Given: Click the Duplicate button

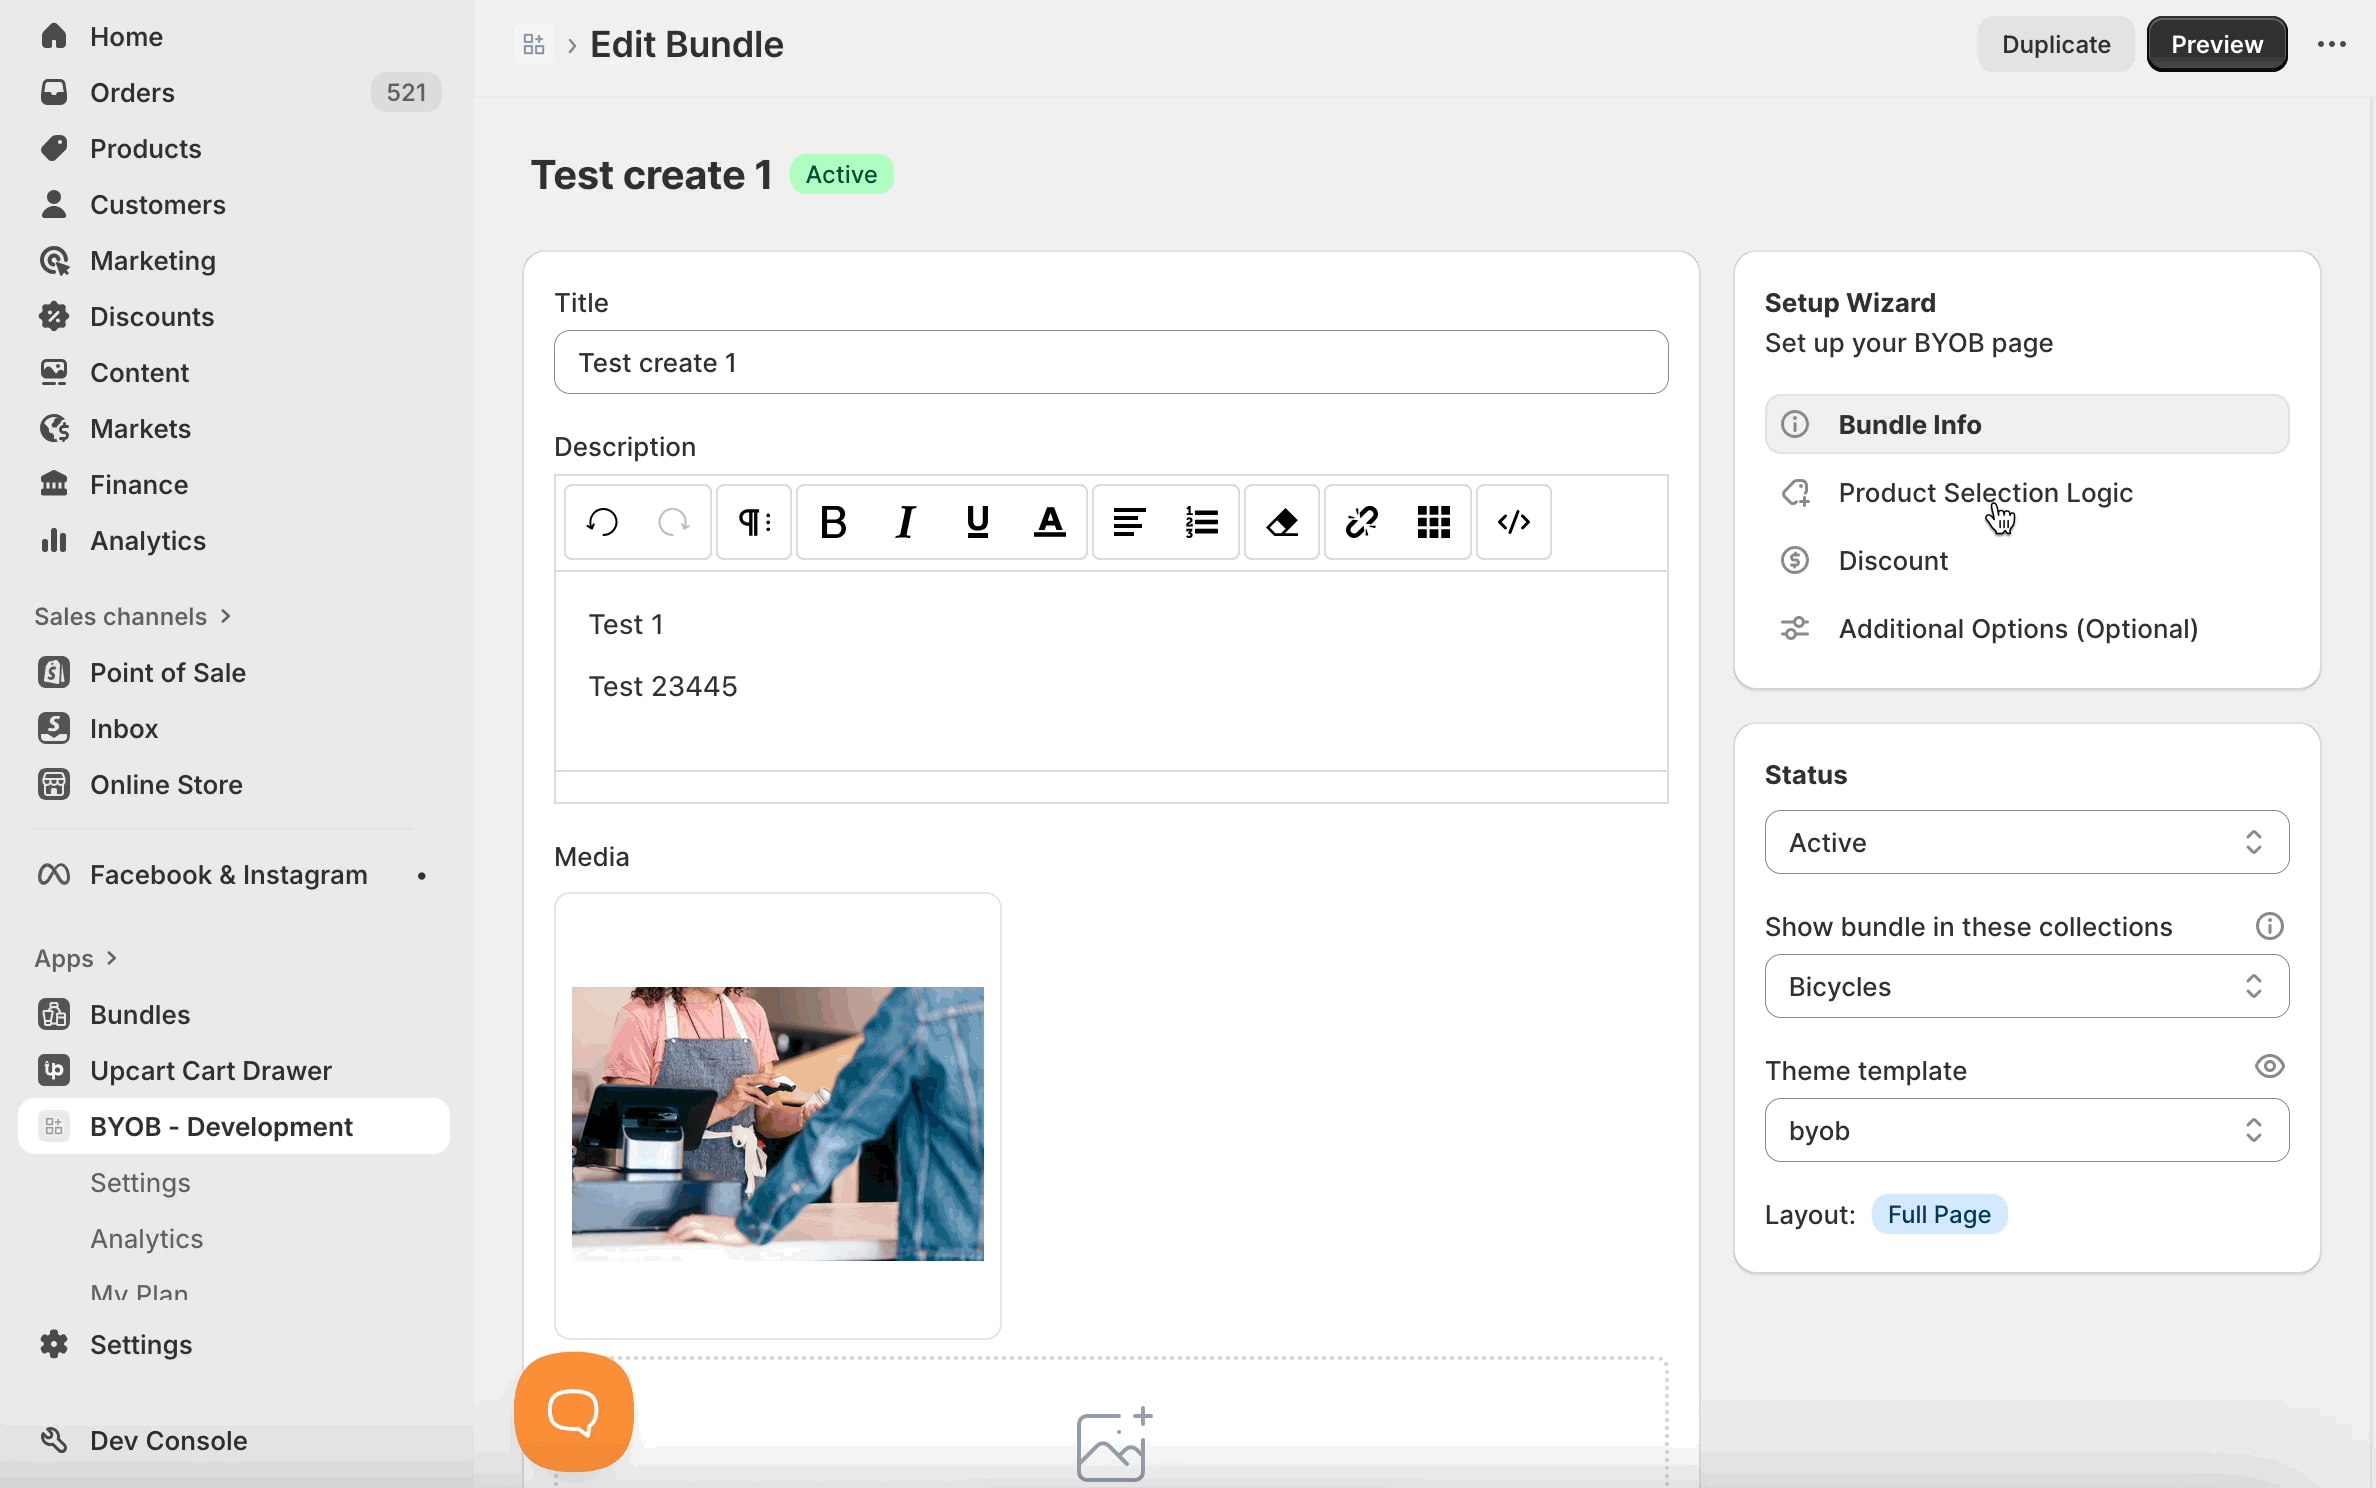Looking at the screenshot, I should click(2055, 44).
